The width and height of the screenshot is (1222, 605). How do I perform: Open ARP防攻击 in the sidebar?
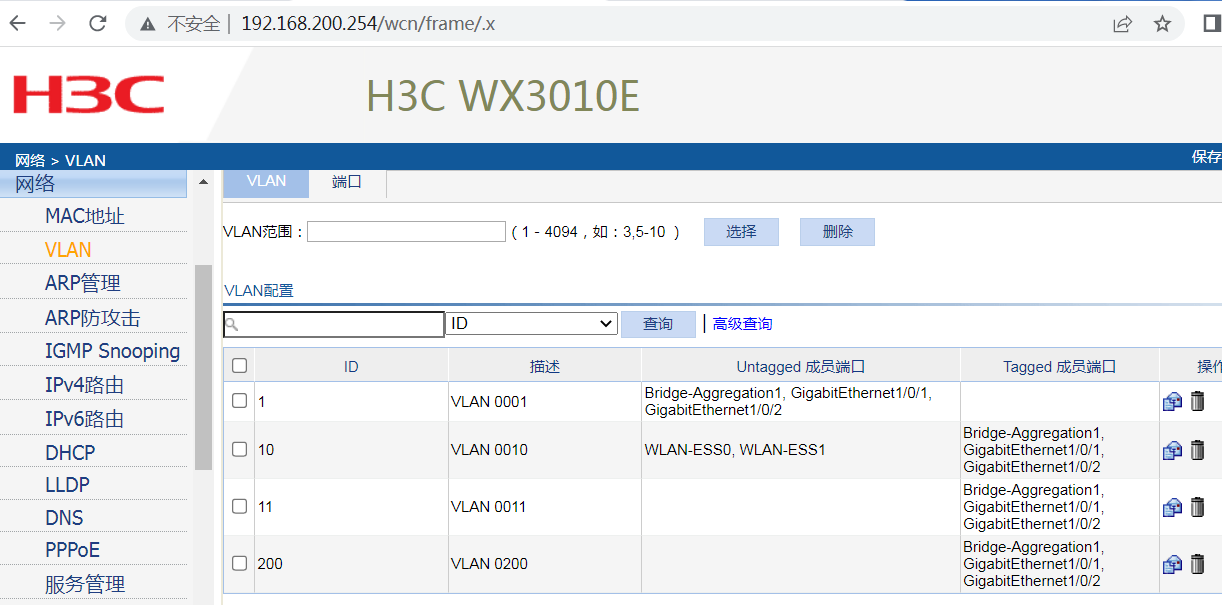point(93,318)
